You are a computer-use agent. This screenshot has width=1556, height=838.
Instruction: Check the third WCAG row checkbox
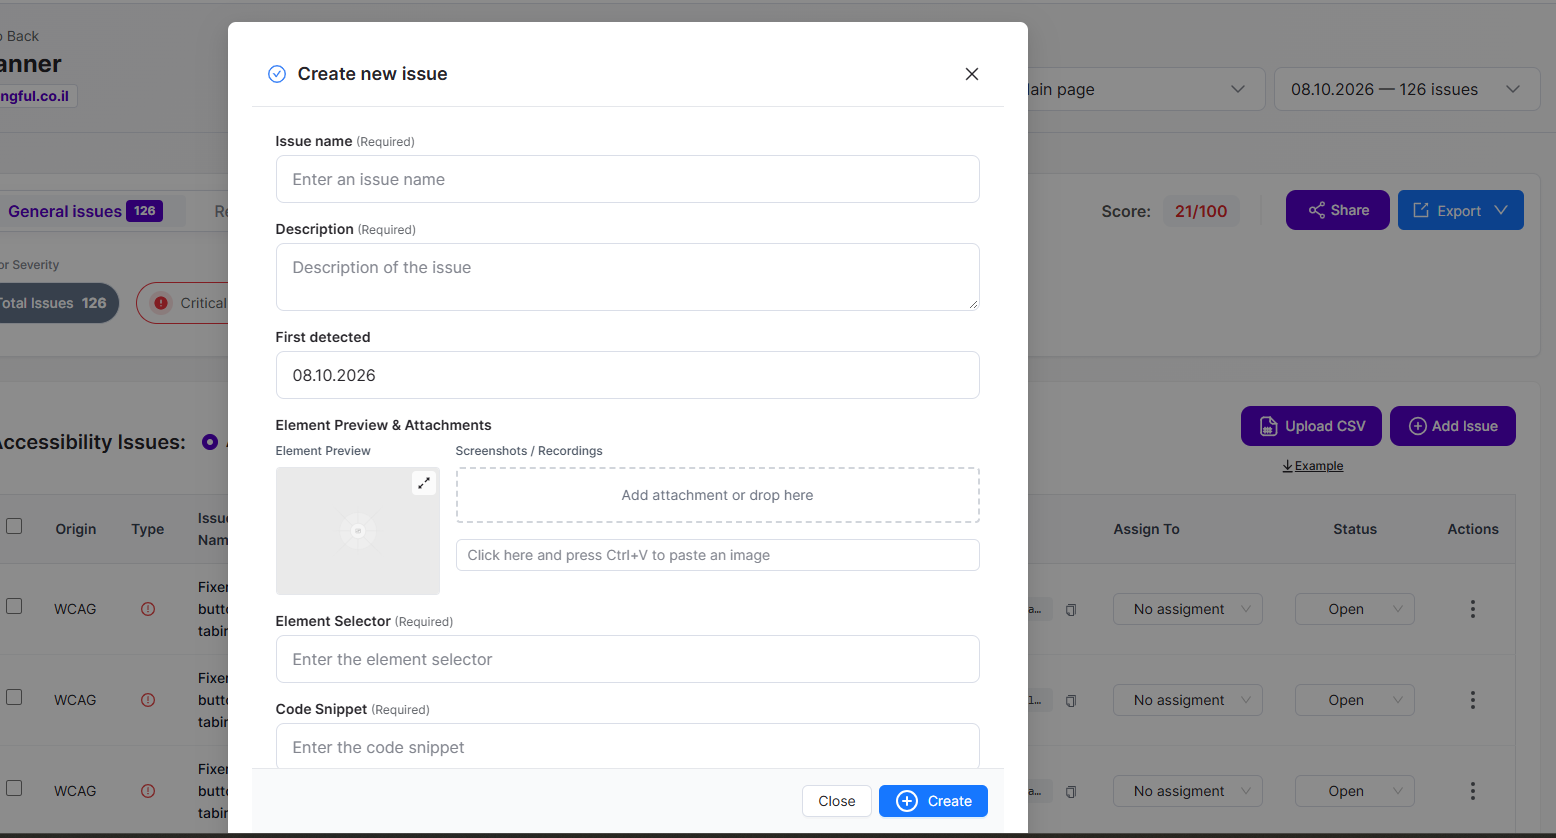tap(14, 788)
